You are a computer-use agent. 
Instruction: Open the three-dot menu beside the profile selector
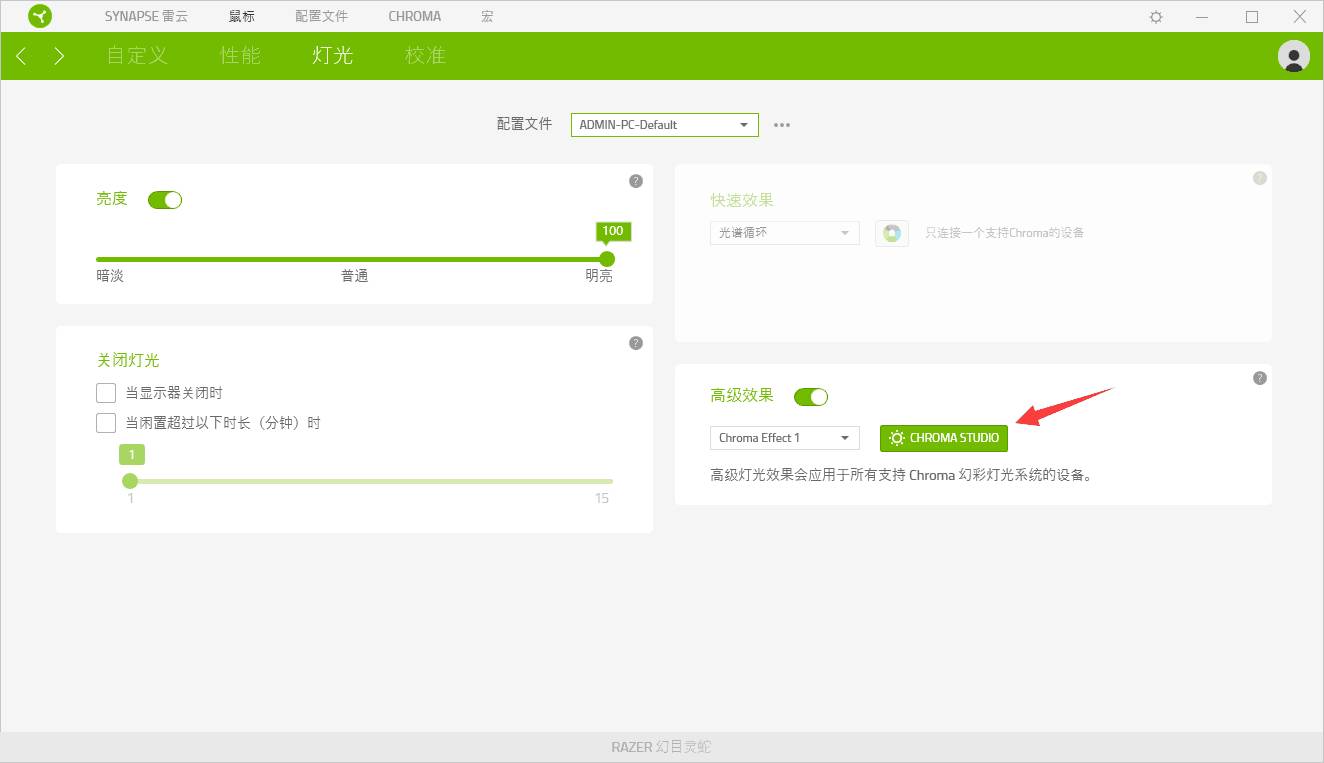(x=781, y=124)
